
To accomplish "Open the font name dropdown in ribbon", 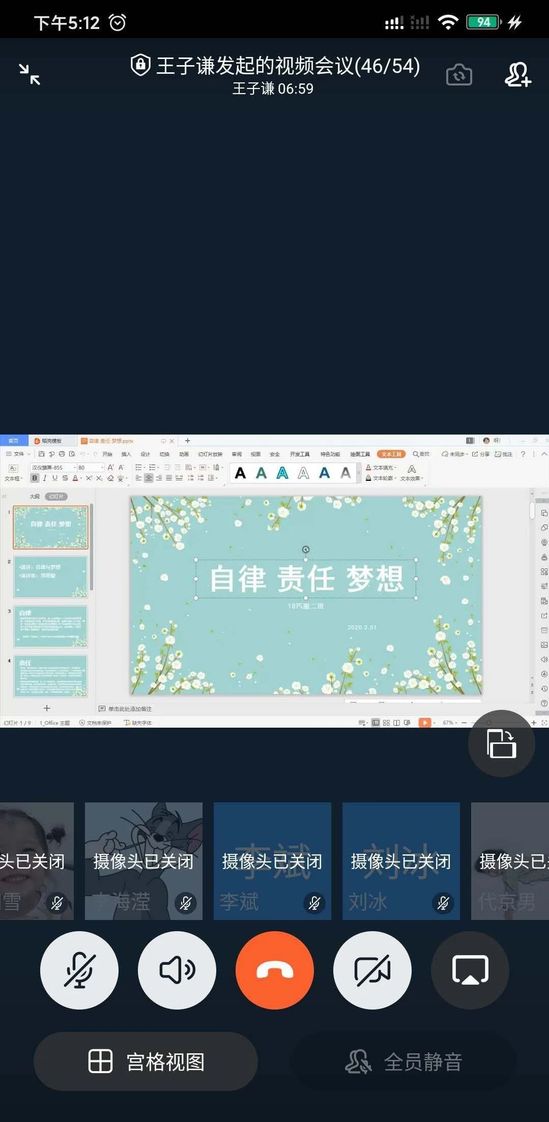I will point(53,467).
